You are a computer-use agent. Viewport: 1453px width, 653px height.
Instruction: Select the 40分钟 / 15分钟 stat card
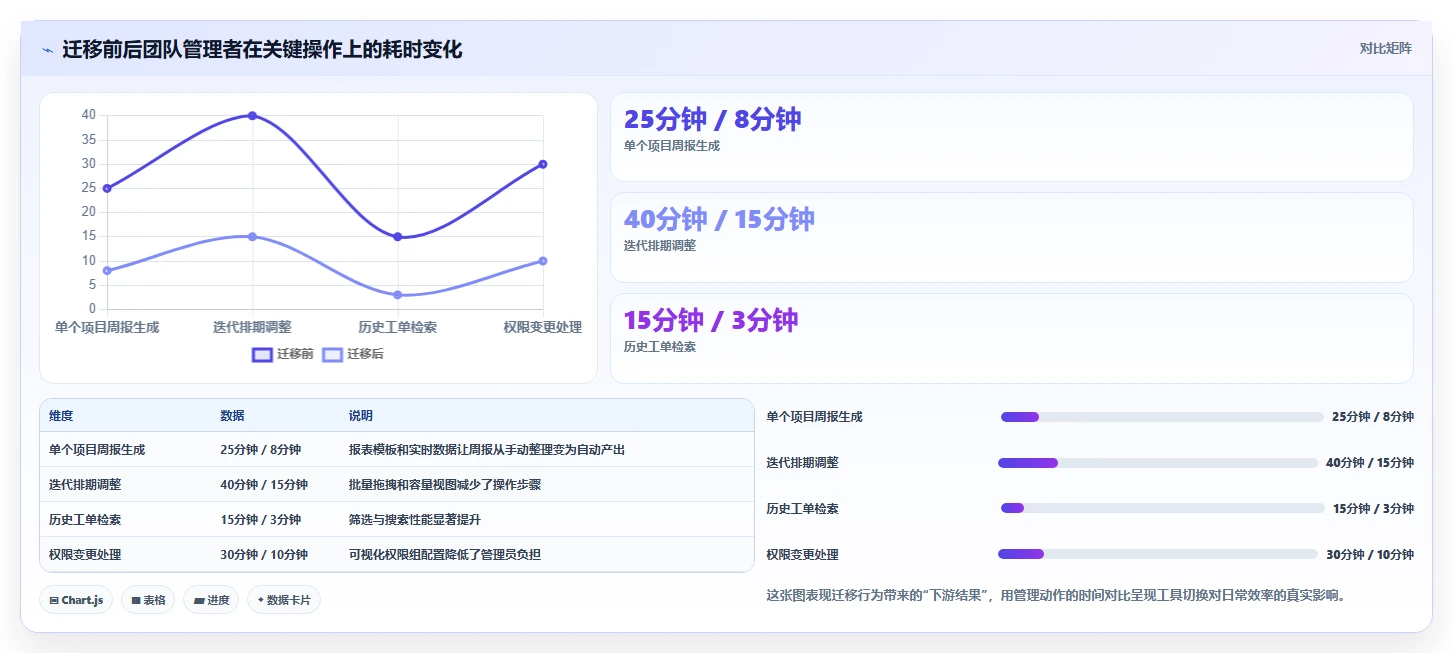[x=1012, y=237]
